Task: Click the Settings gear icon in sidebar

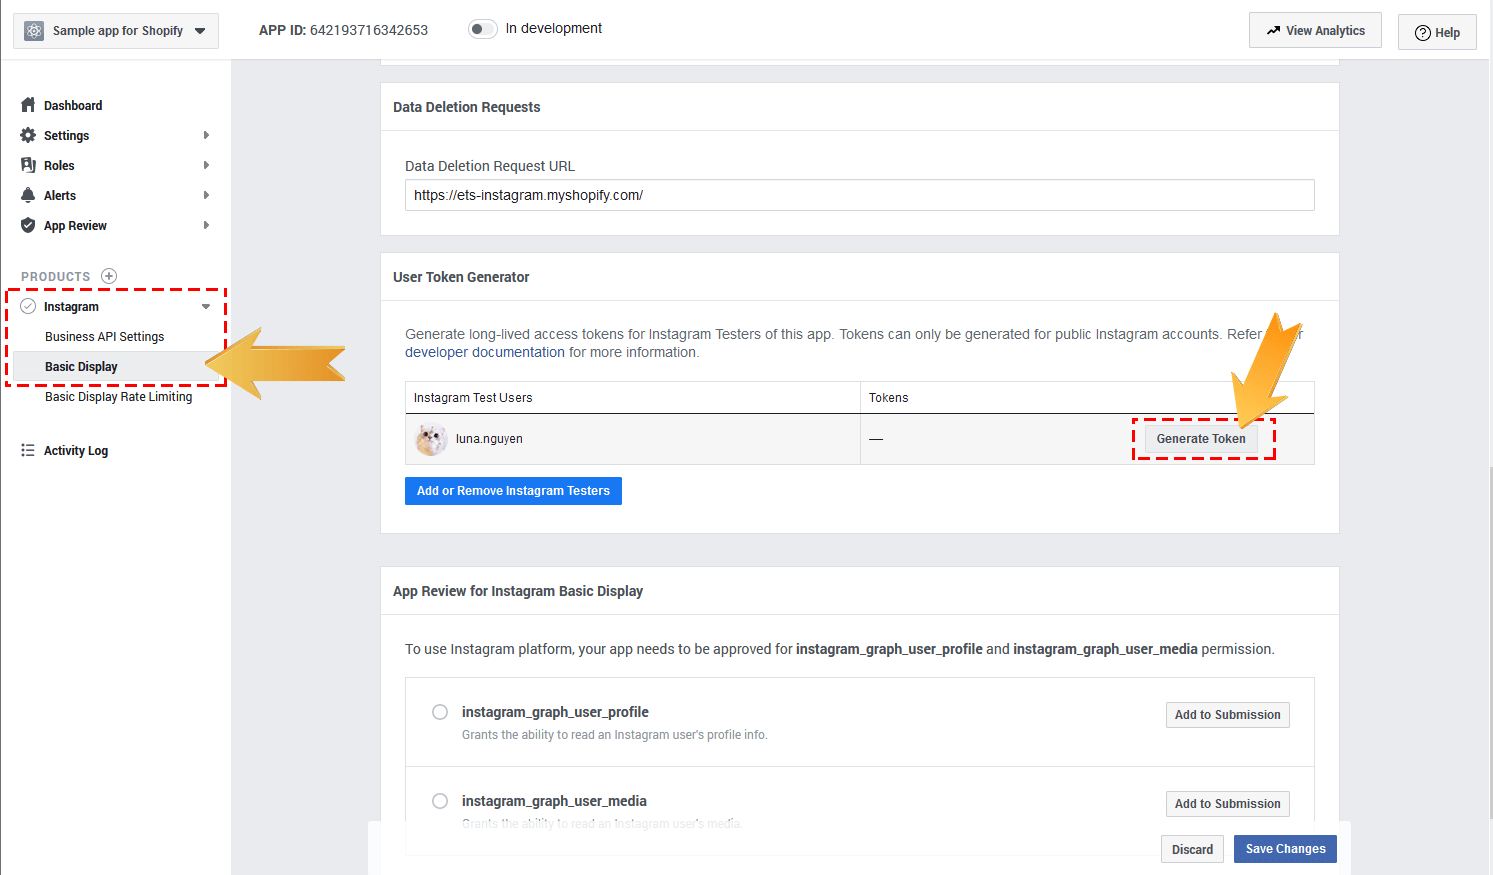Action: (28, 135)
